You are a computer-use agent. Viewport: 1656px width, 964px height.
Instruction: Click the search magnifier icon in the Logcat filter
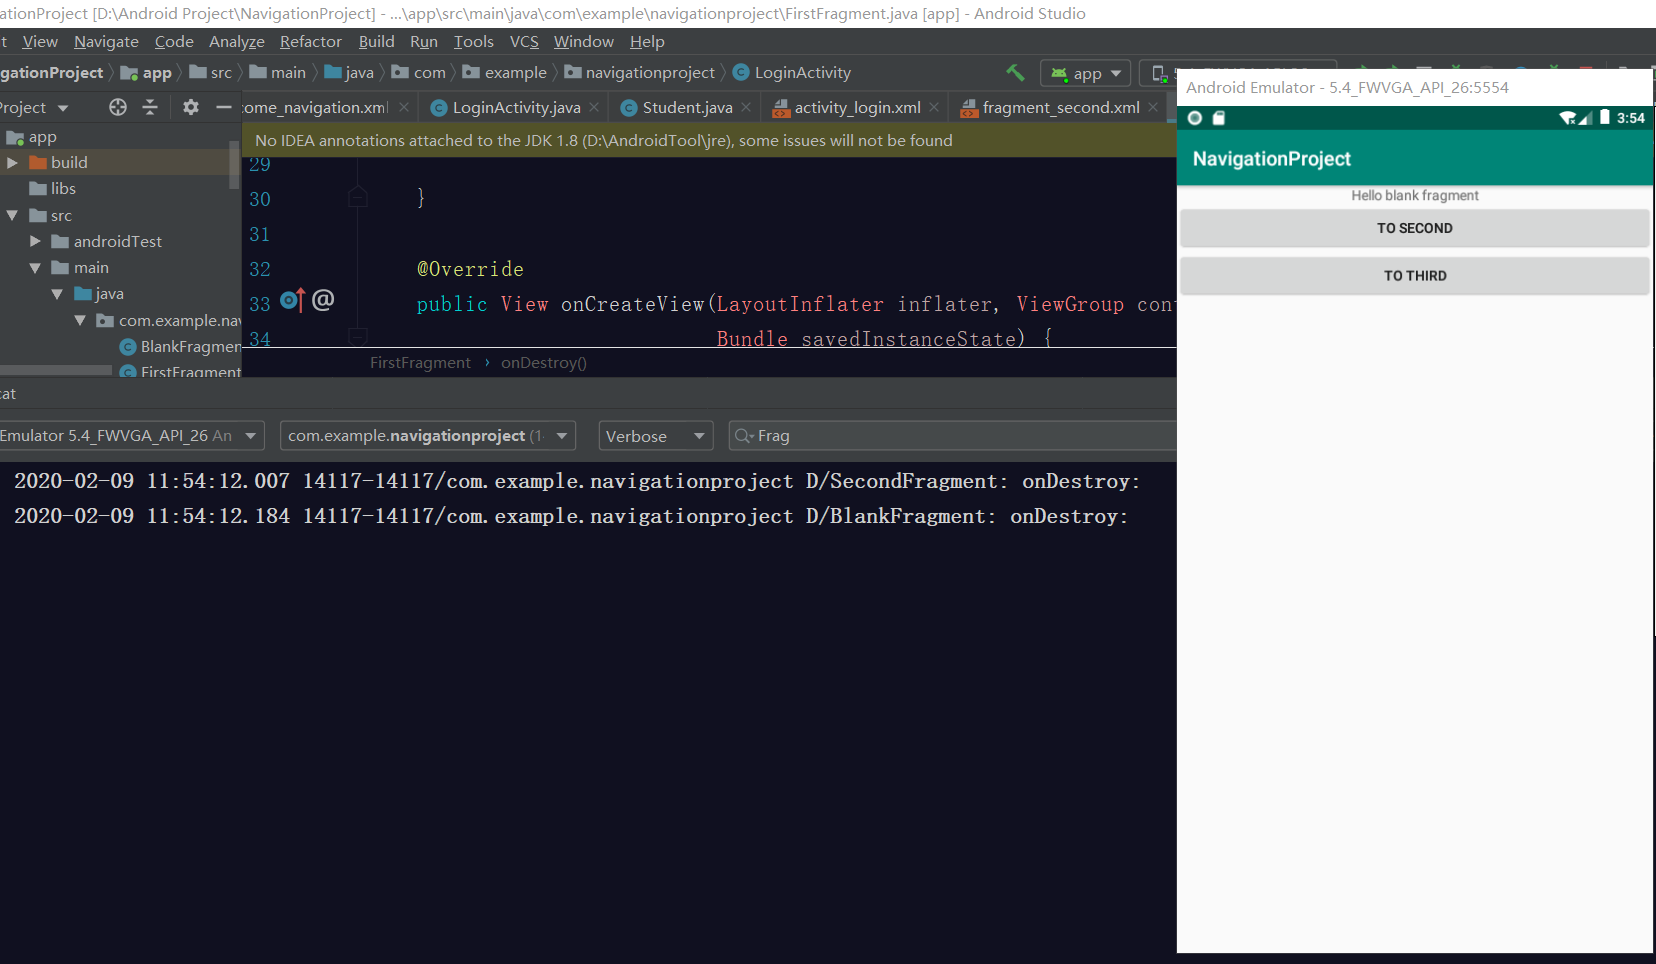point(743,436)
